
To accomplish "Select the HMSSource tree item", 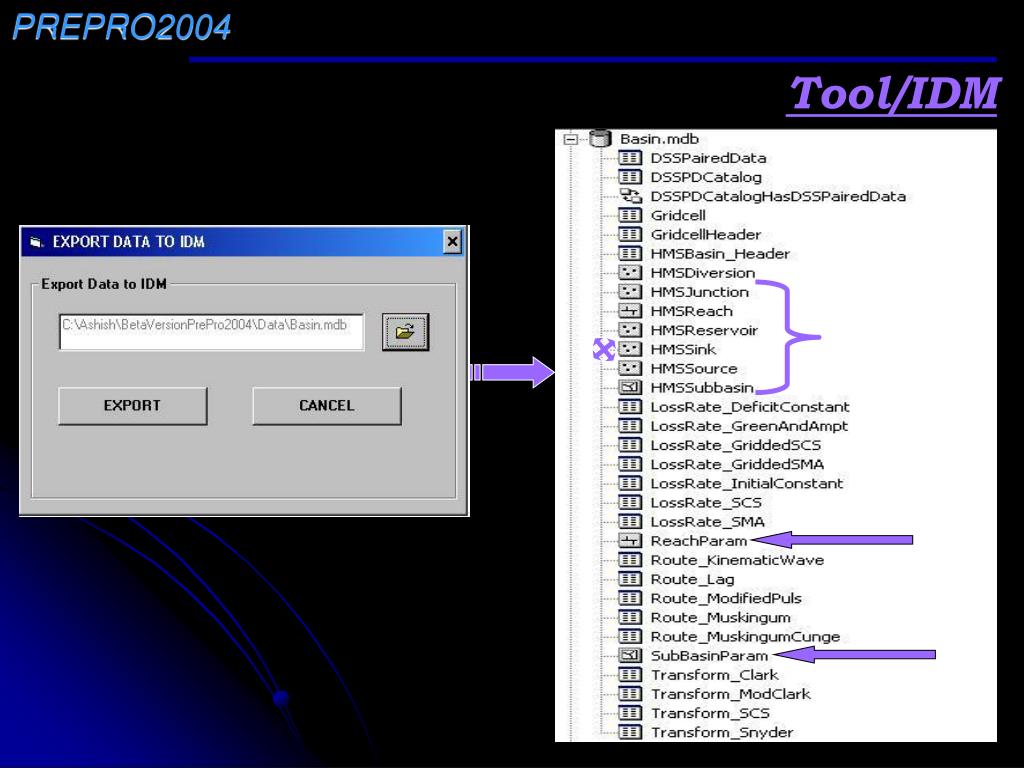I will (694, 368).
